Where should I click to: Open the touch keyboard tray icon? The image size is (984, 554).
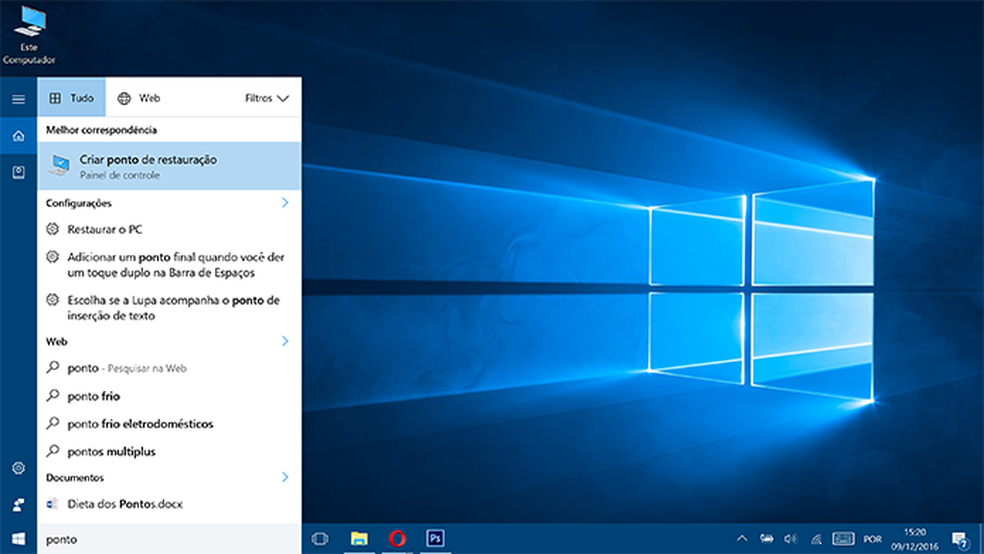point(843,538)
